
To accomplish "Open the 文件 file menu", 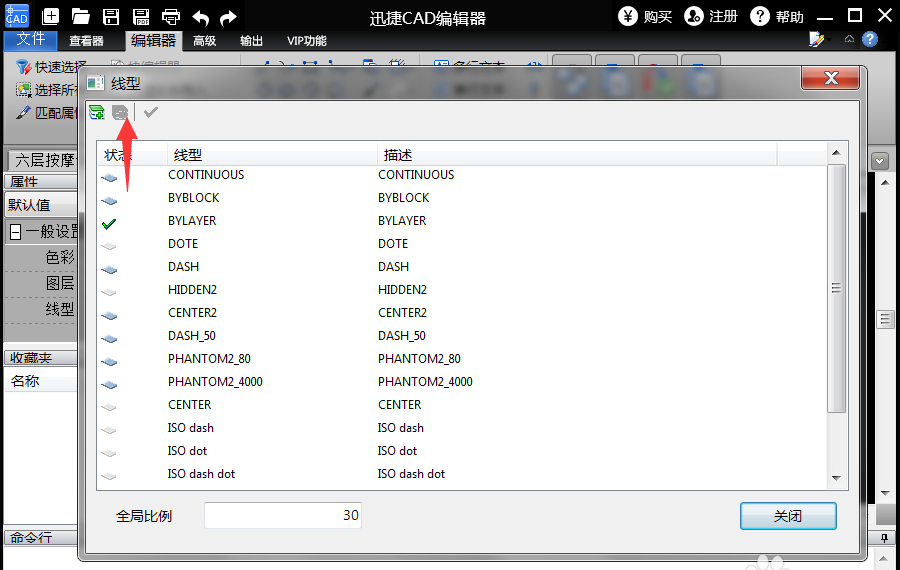I will [x=30, y=39].
